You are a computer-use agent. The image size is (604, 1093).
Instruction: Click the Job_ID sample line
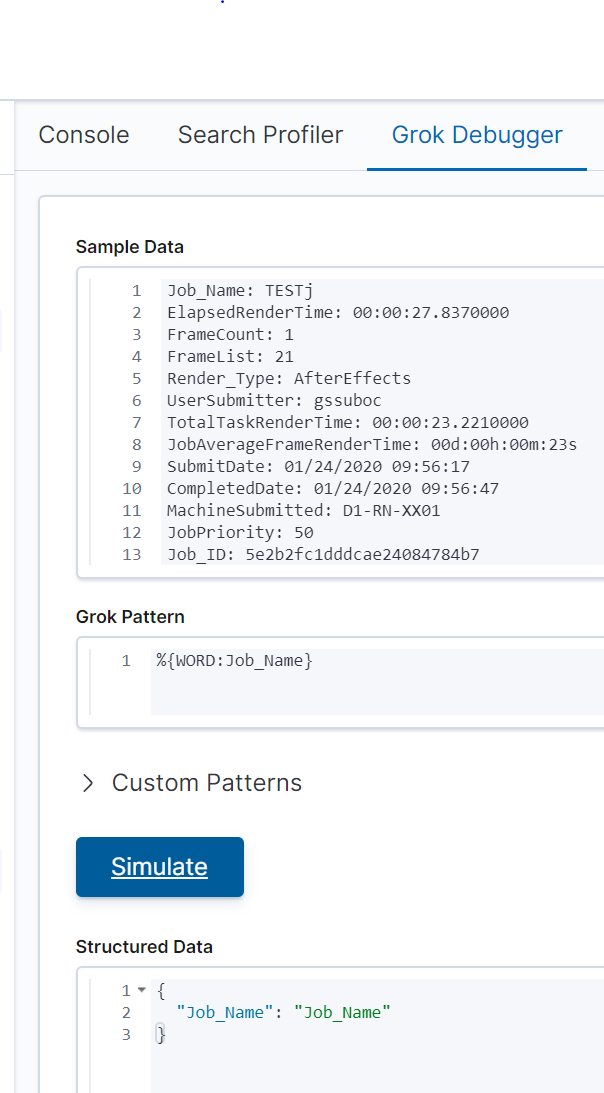click(323, 555)
